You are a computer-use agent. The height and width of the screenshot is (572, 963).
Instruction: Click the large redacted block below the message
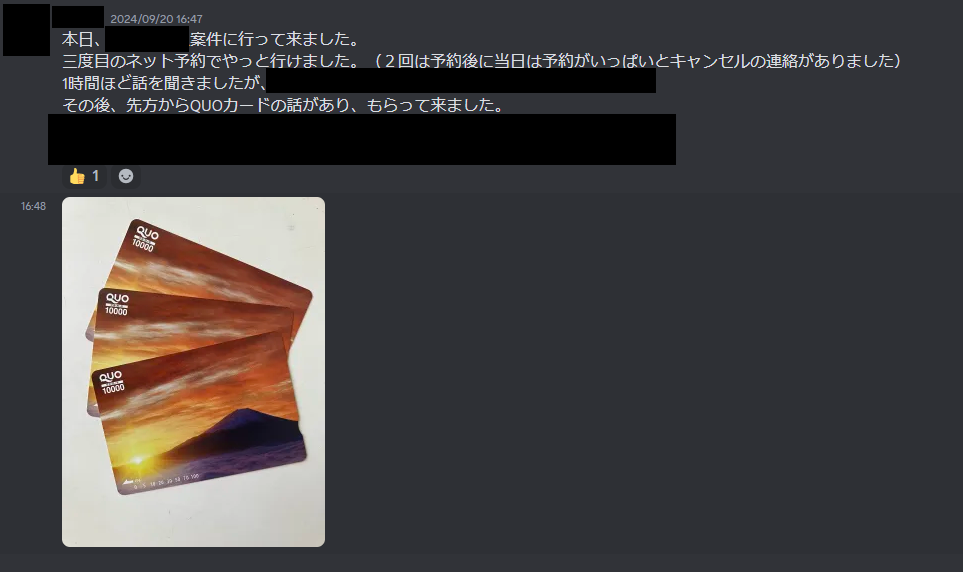pos(362,139)
